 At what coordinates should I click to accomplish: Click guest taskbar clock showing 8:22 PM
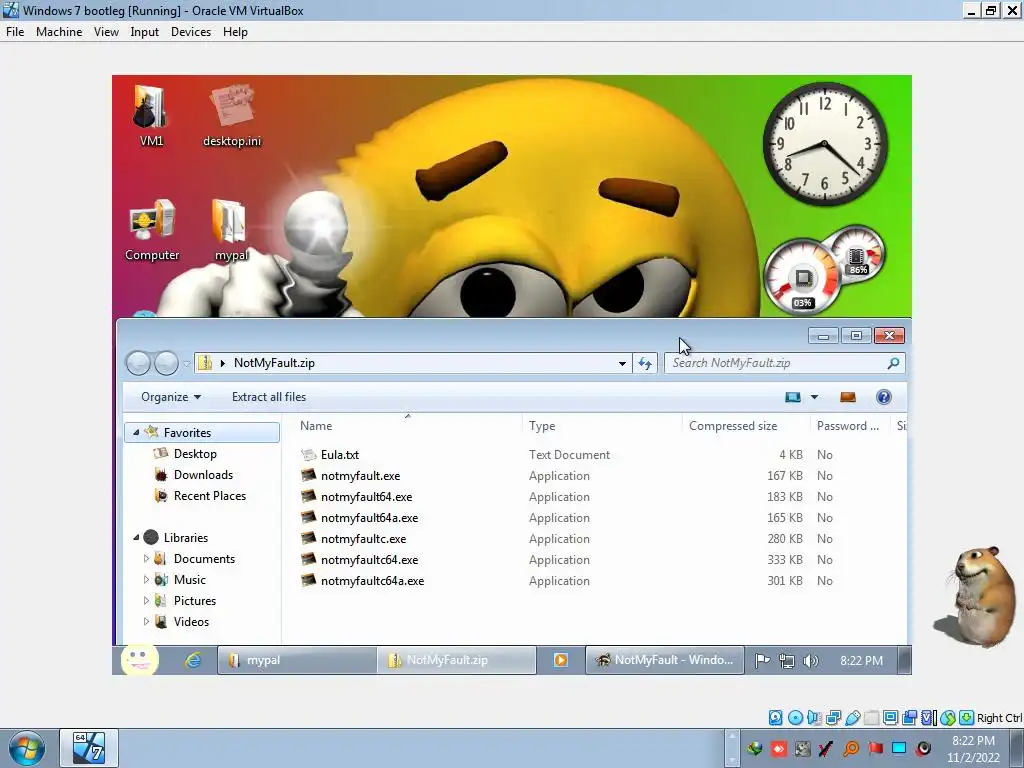pyautogui.click(x=861, y=661)
